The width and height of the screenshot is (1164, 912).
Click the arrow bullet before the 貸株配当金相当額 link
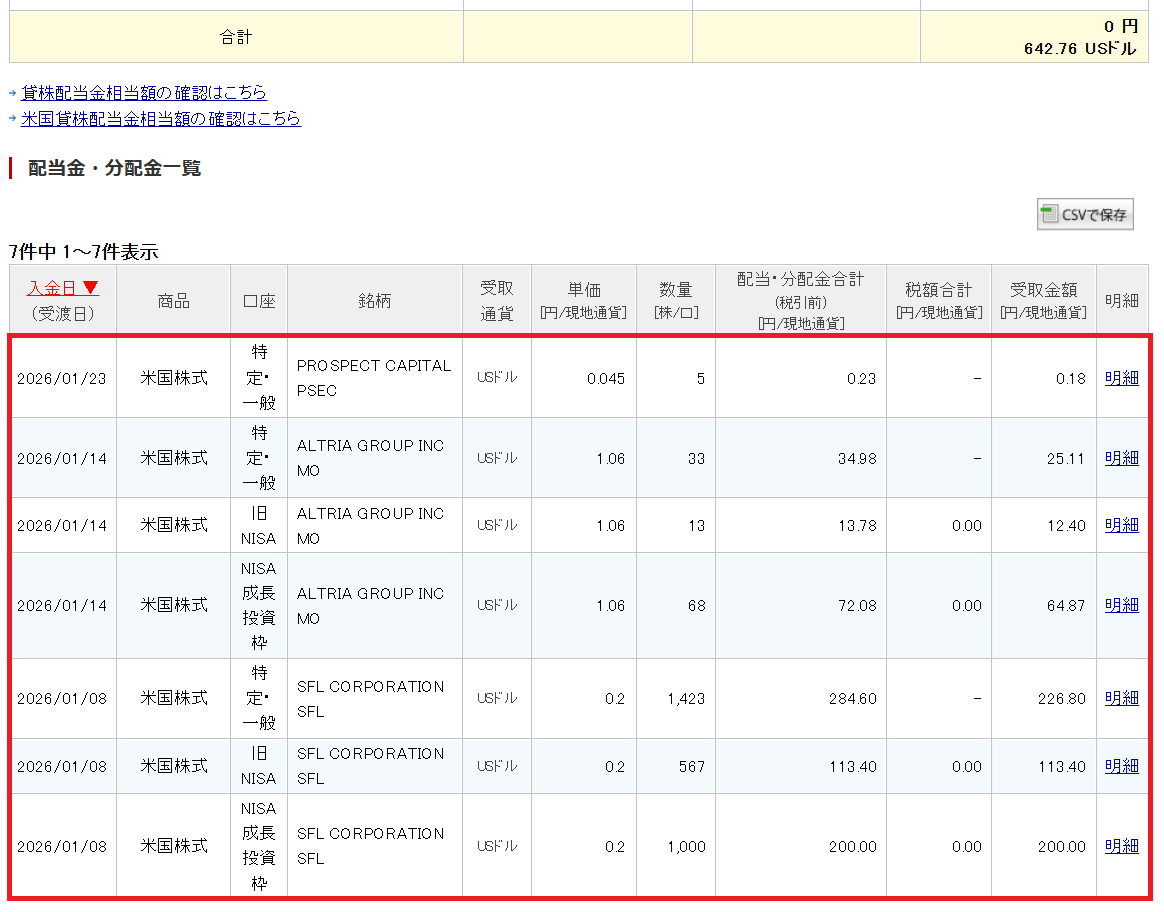tap(13, 94)
